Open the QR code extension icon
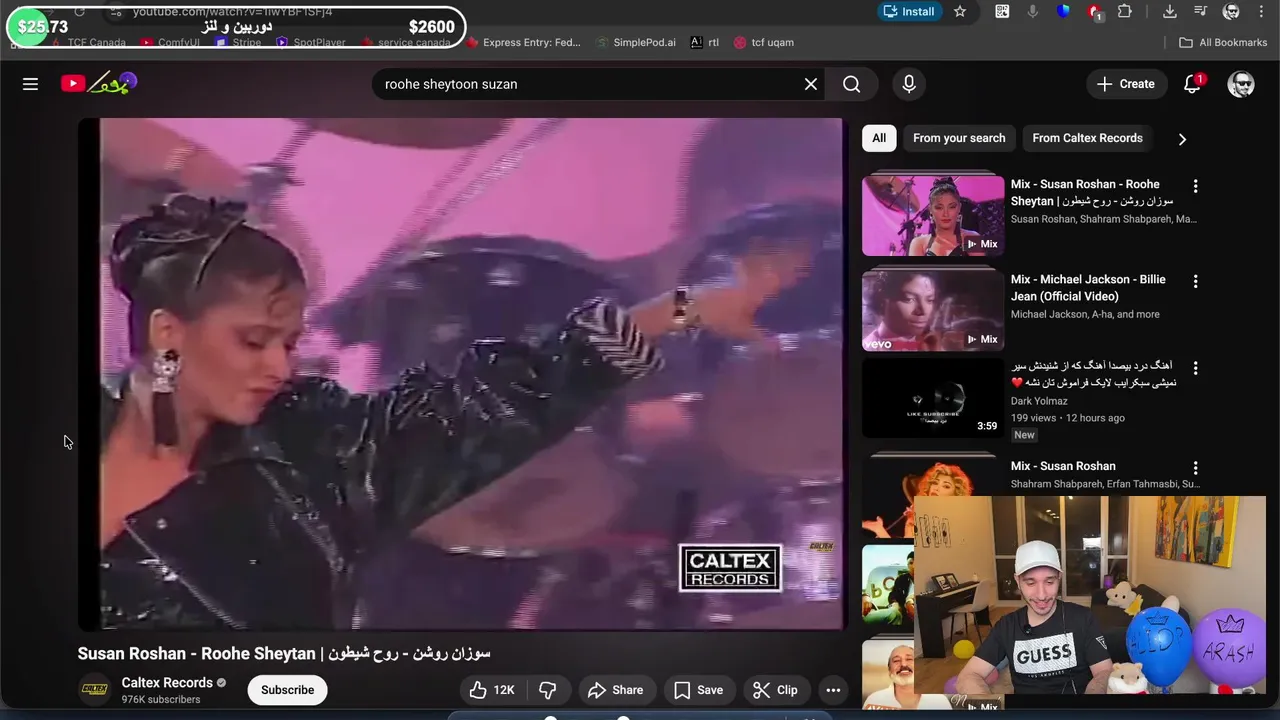 [x=1002, y=11]
